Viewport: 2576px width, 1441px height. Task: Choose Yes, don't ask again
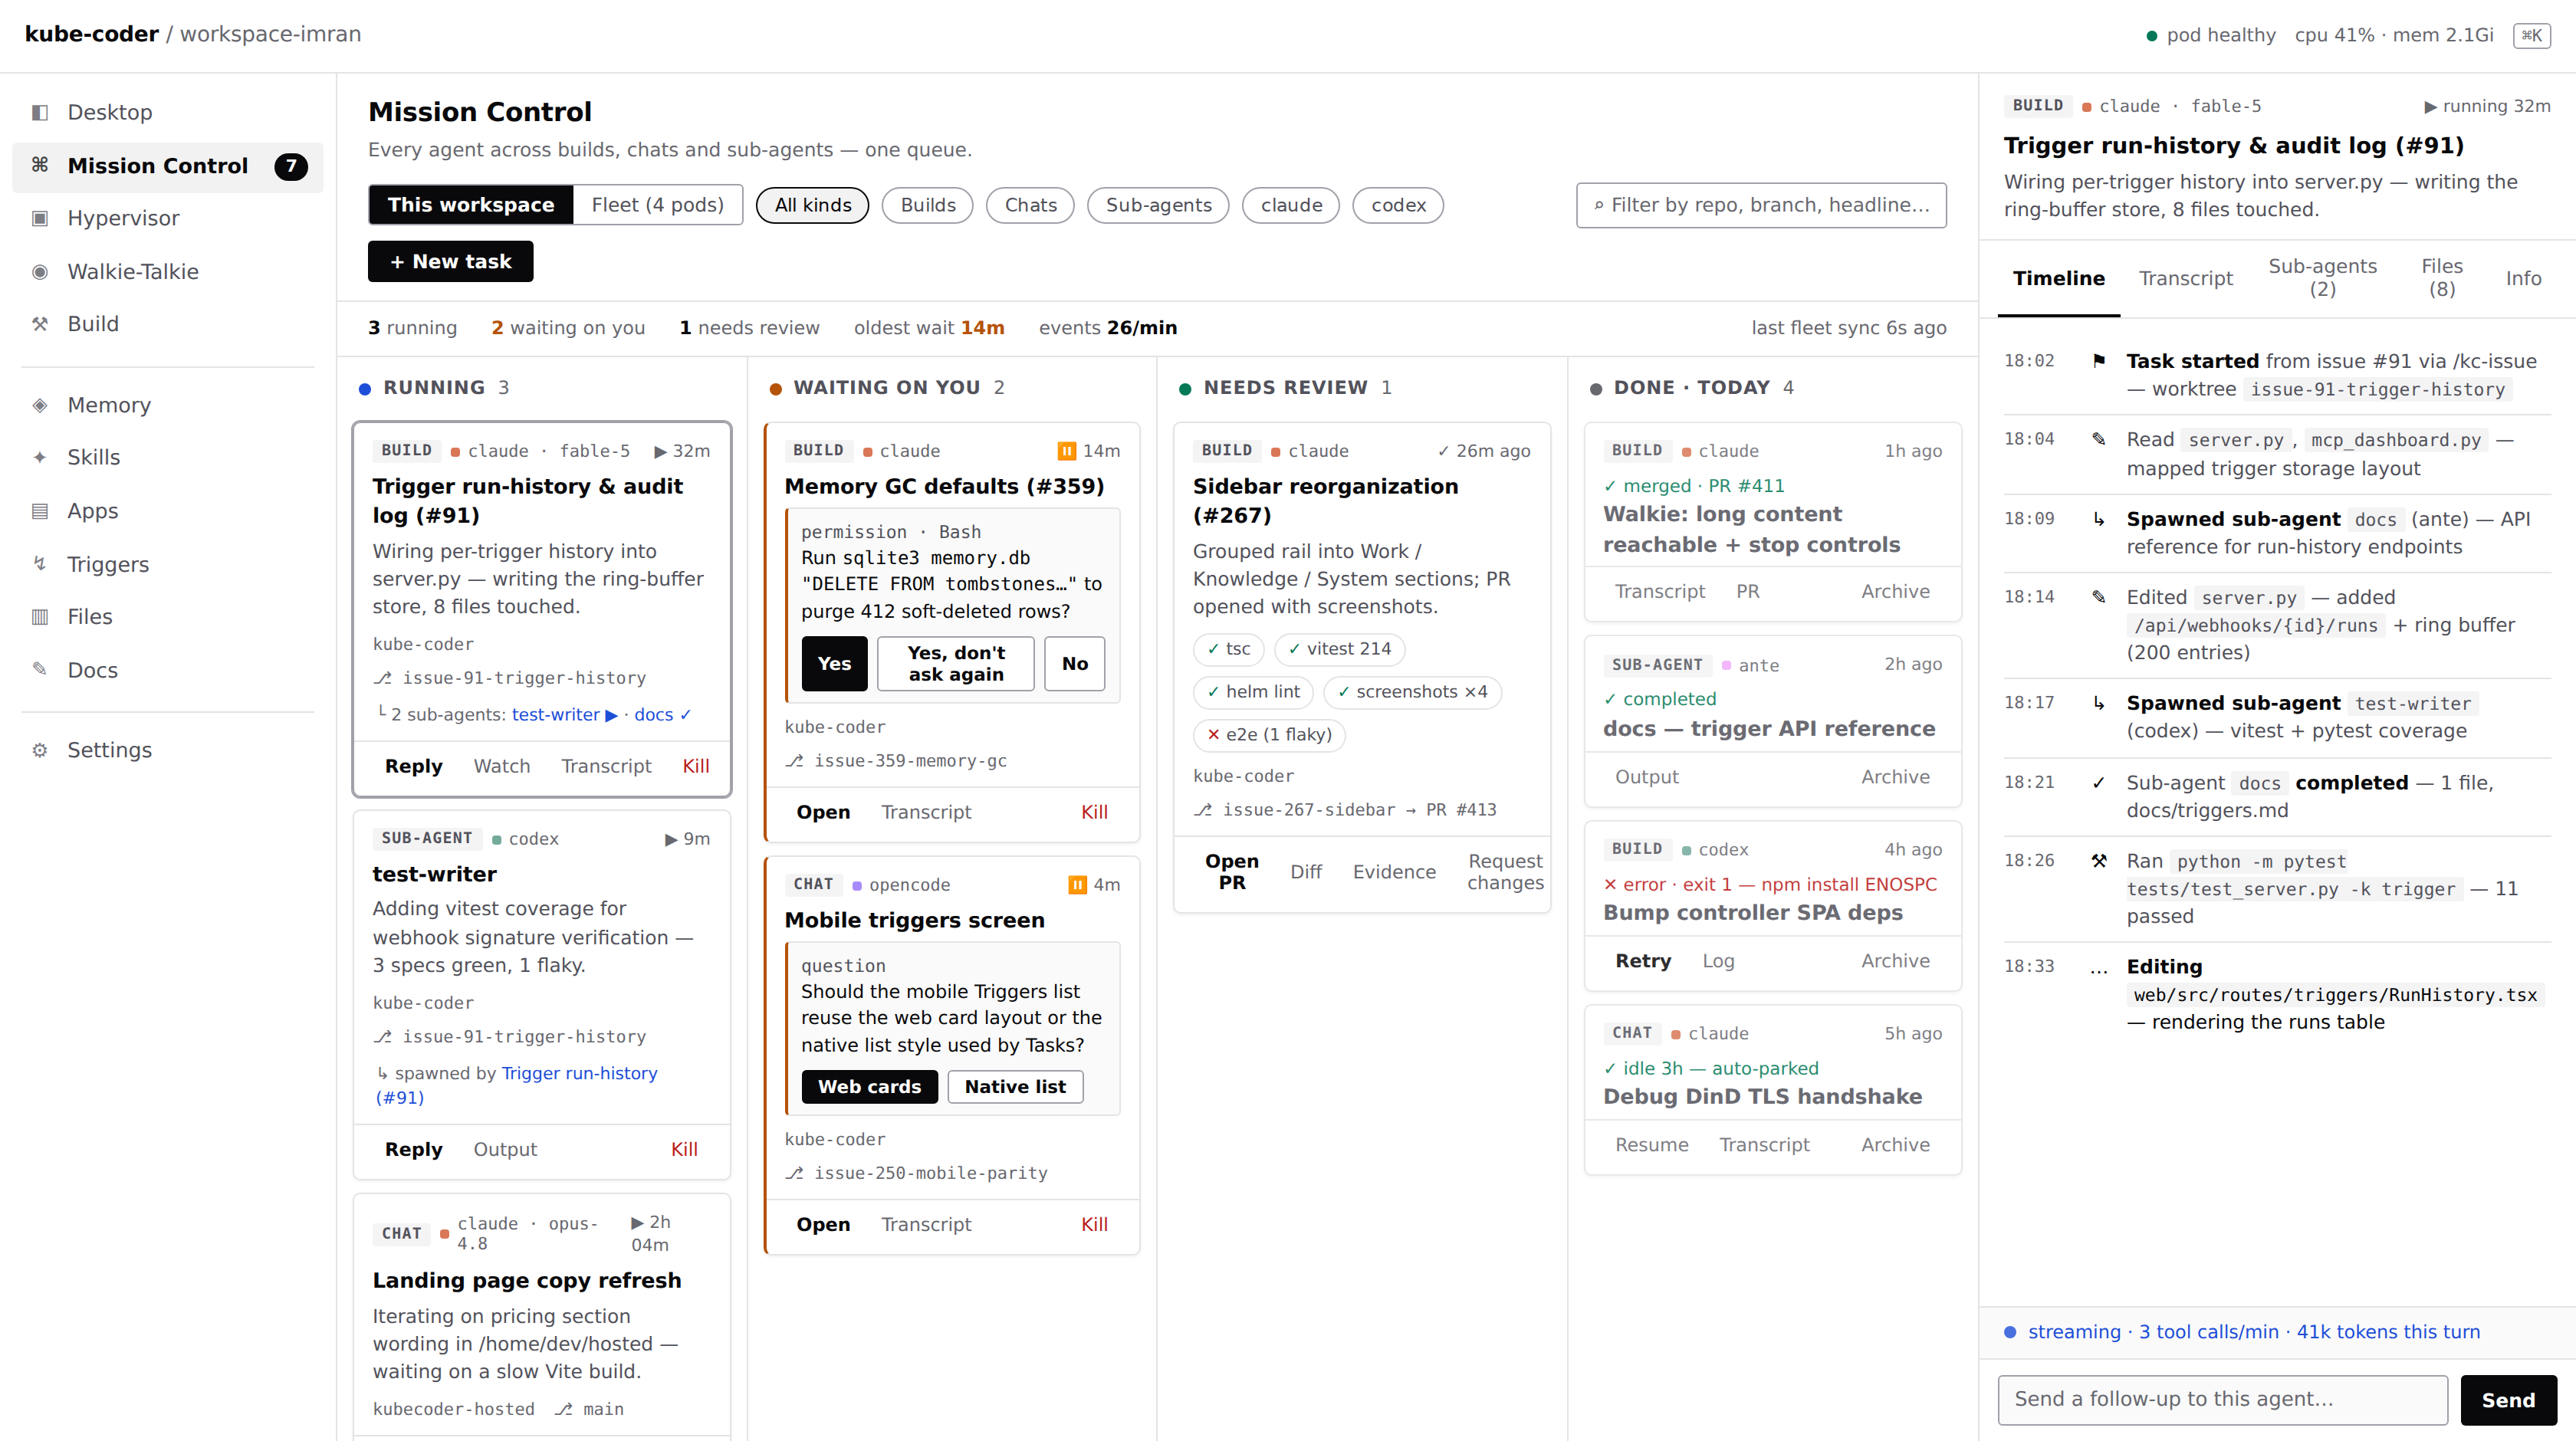956,664
